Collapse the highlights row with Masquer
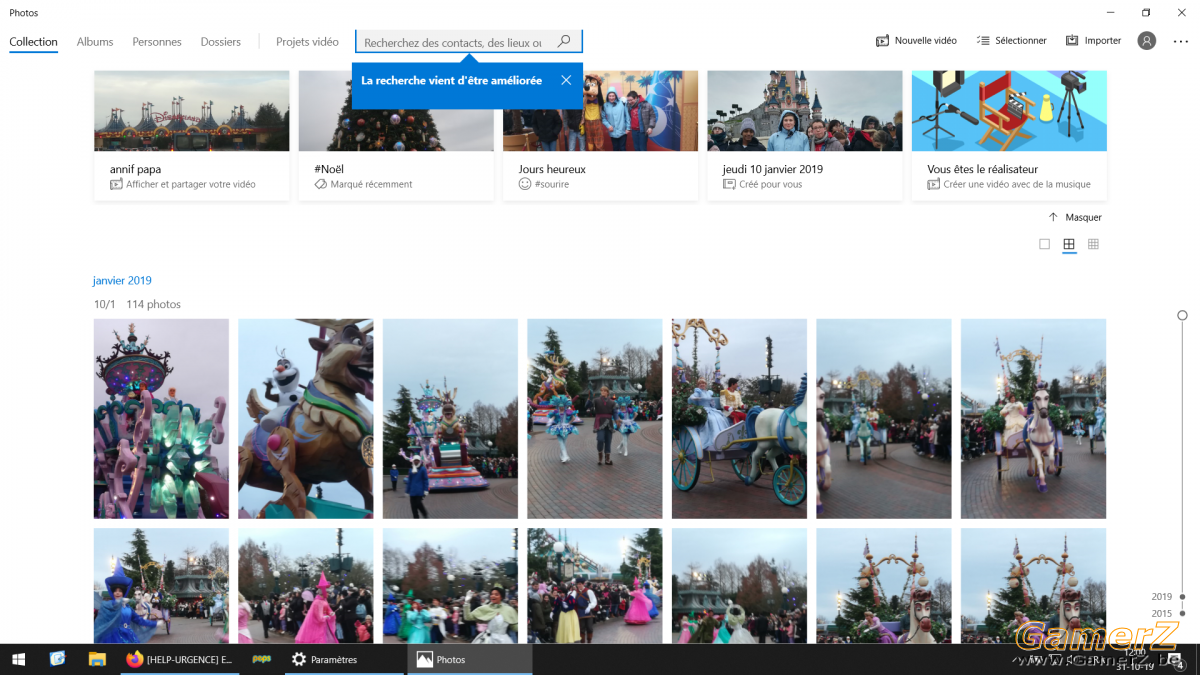This screenshot has height=675, width=1200. pos(1075,217)
